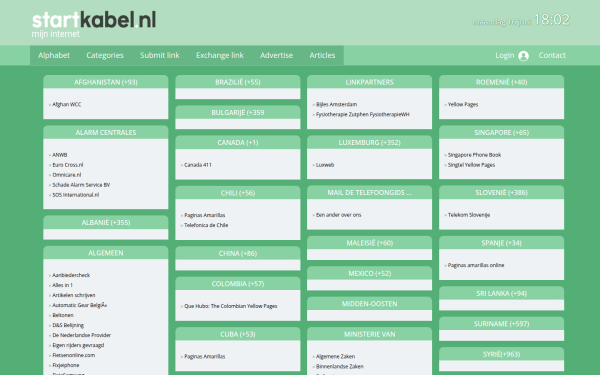Open the Contact page
Image resolution: width=600 pixels, height=375 pixels.
[x=552, y=55]
